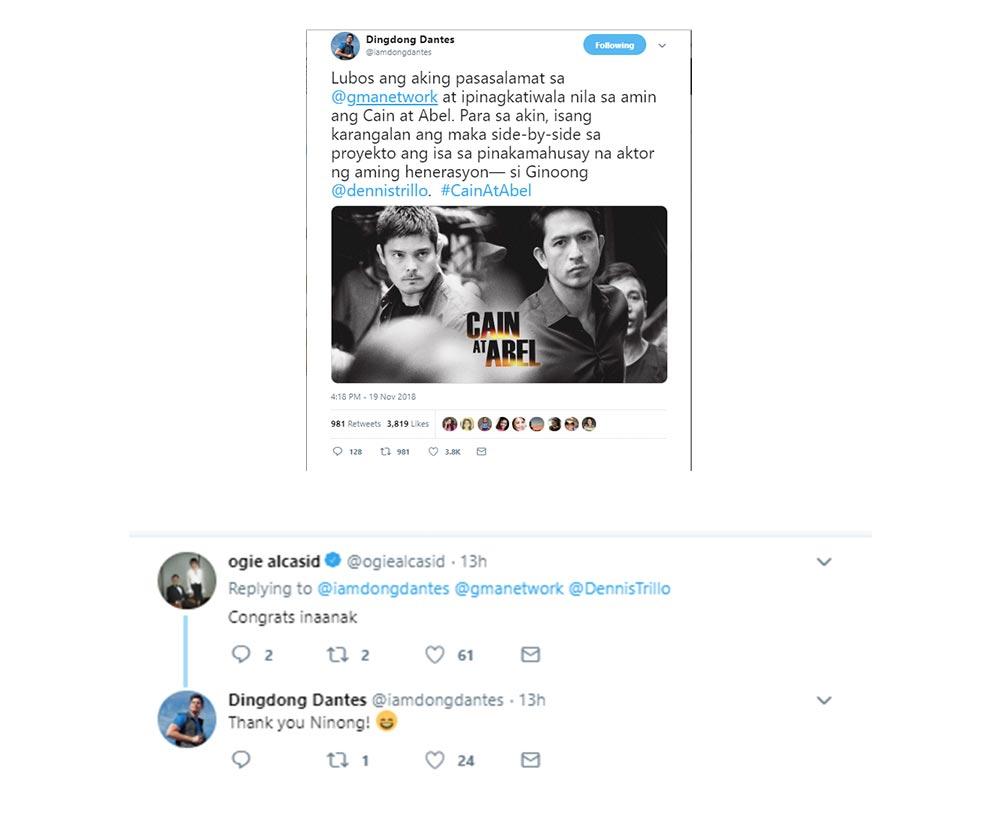Like ogie alcasid's Congrats comment
The height and width of the screenshot is (816, 1000).
pos(434,655)
